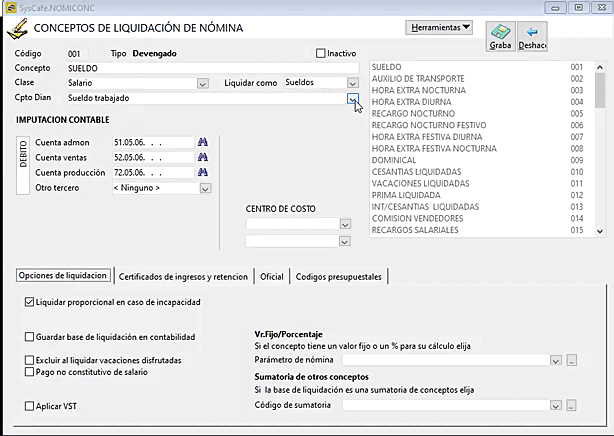The width and height of the screenshot is (614, 436).
Task: Click the pencil notepad icon in header
Action: click(18, 29)
